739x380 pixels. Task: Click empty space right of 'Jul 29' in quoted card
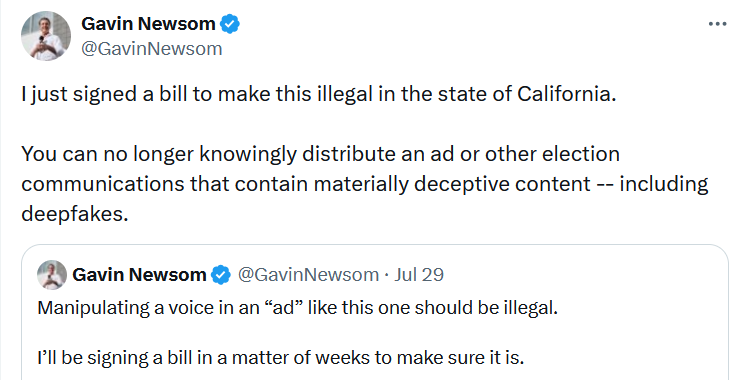(x=584, y=275)
